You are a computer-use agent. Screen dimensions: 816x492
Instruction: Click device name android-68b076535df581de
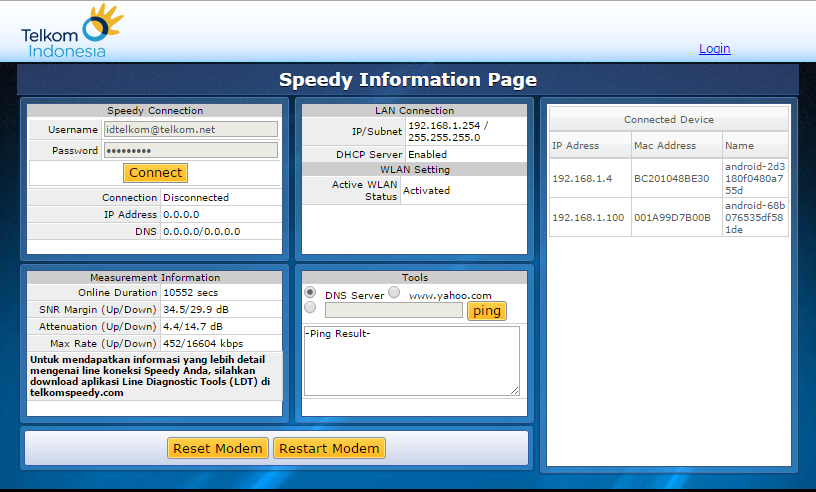(755, 218)
